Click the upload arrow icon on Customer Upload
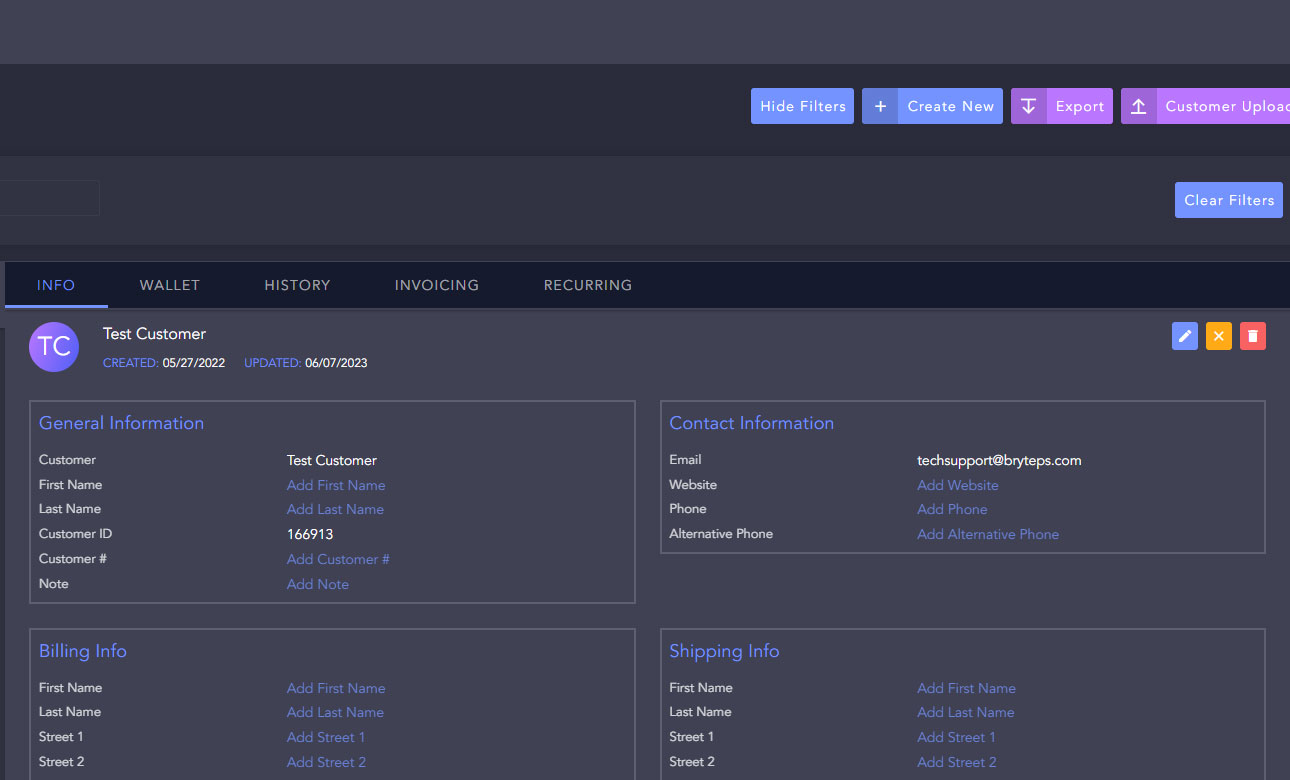Viewport: 1290px width, 780px height. click(x=1139, y=106)
